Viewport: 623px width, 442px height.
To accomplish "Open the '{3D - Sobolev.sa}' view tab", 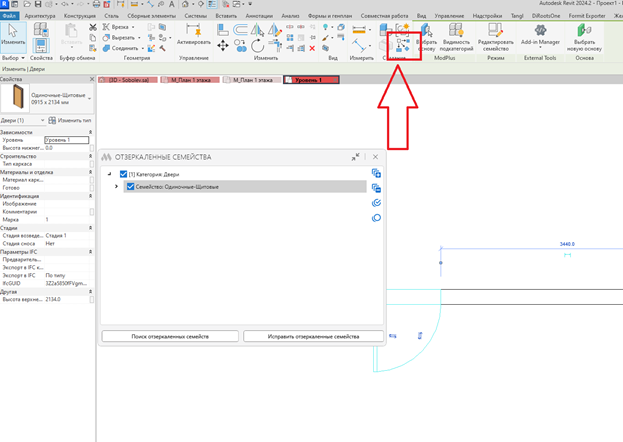I will click(128, 80).
